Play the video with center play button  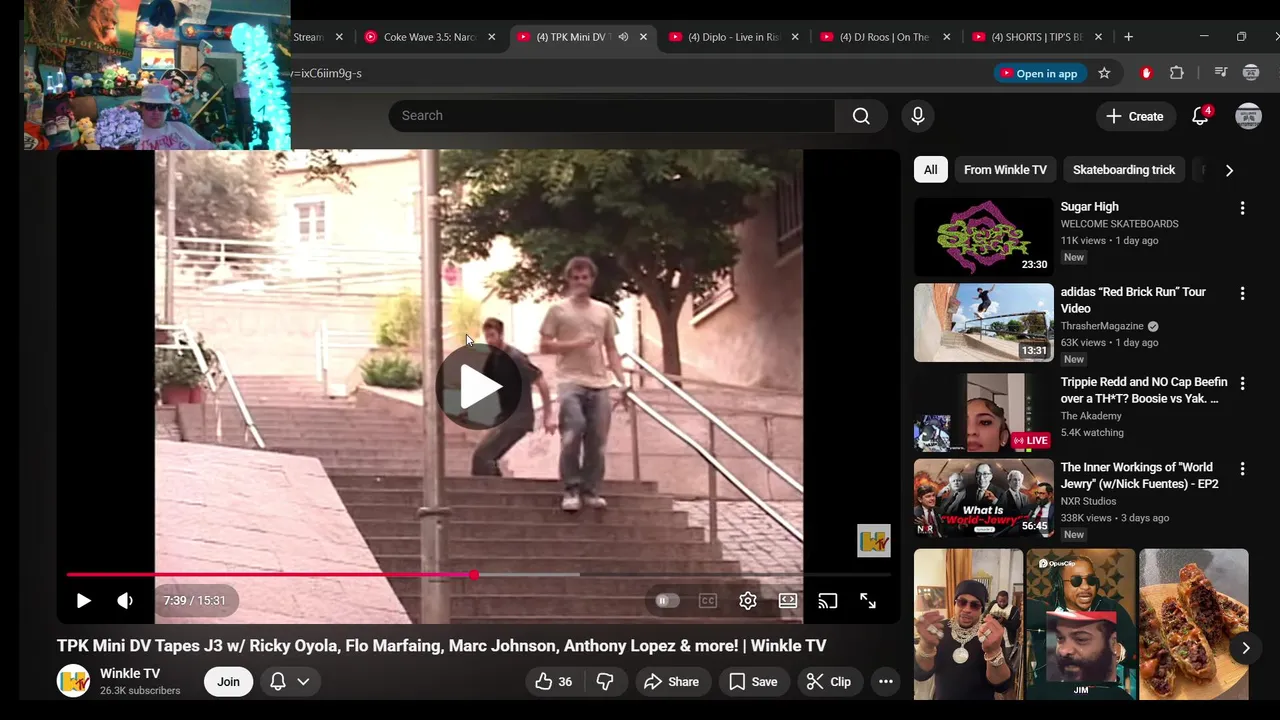479,387
